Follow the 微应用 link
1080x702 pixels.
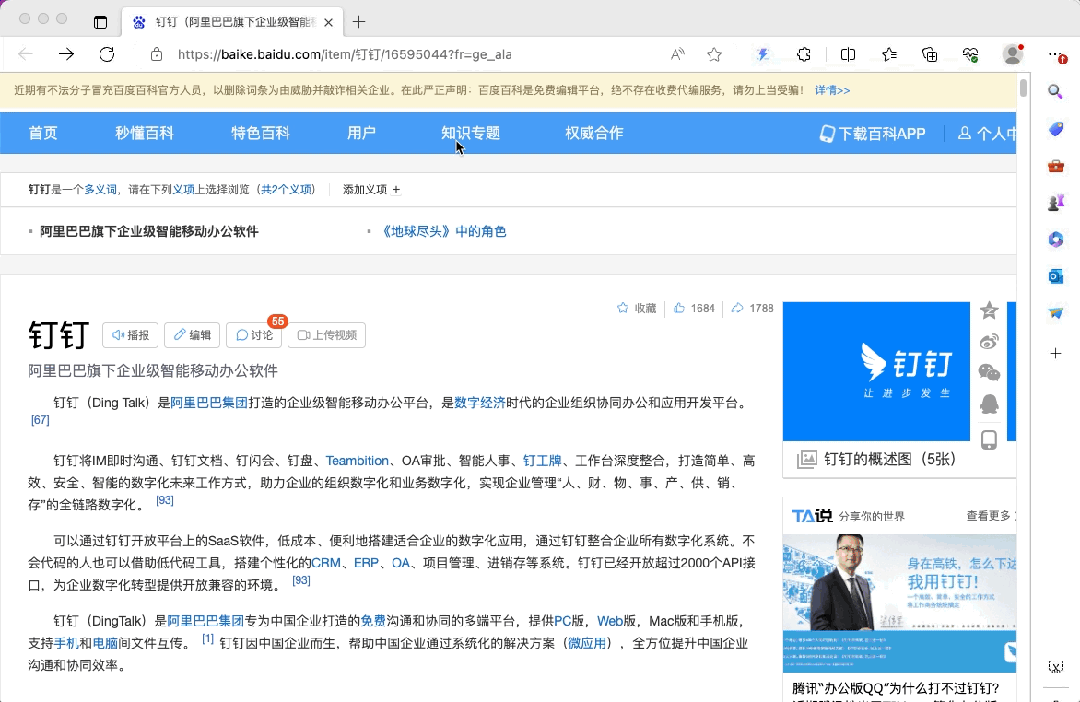[x=587, y=643]
